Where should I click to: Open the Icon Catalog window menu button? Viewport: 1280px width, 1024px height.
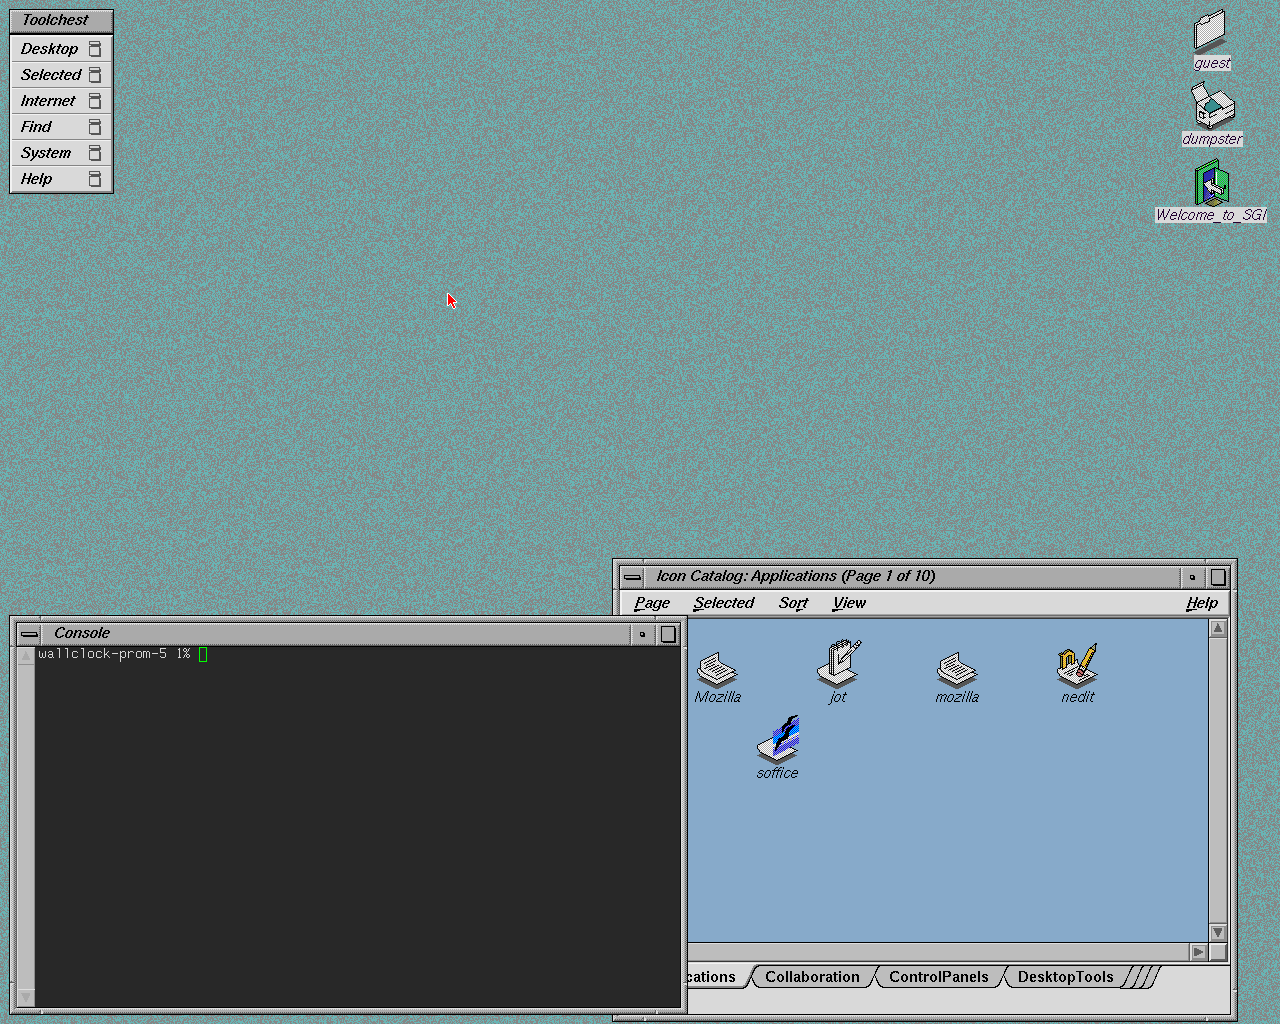coord(632,577)
